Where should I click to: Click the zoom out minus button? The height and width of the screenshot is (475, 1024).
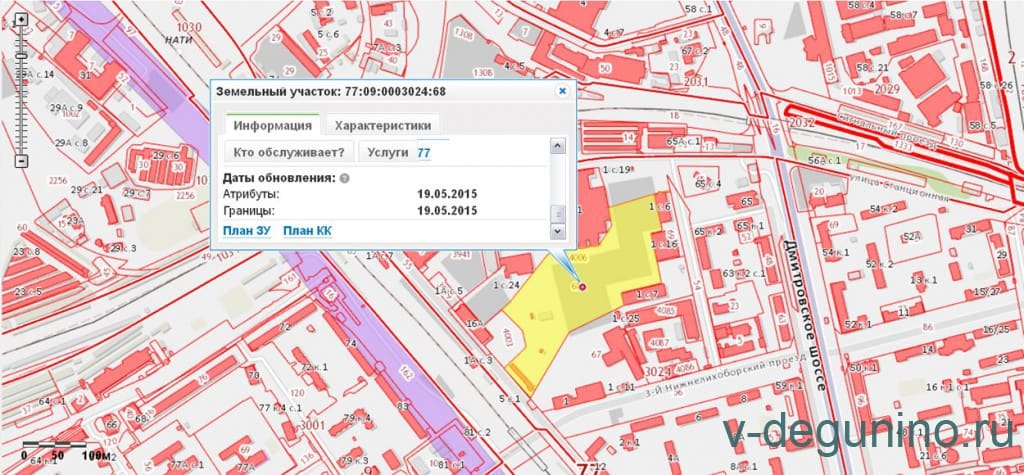pyautogui.click(x=21, y=161)
